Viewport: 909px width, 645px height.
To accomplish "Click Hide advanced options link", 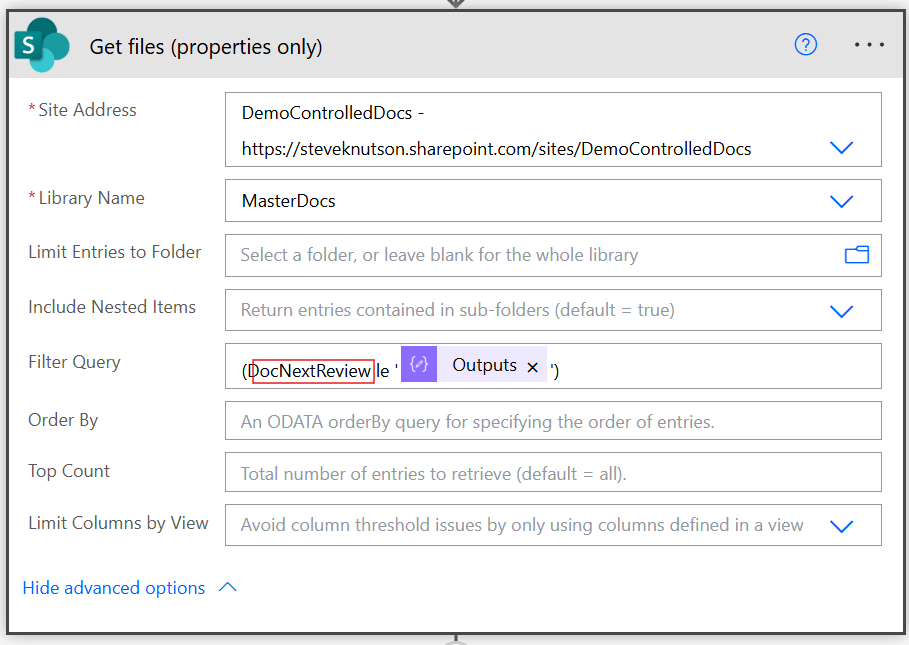I will [x=114, y=588].
